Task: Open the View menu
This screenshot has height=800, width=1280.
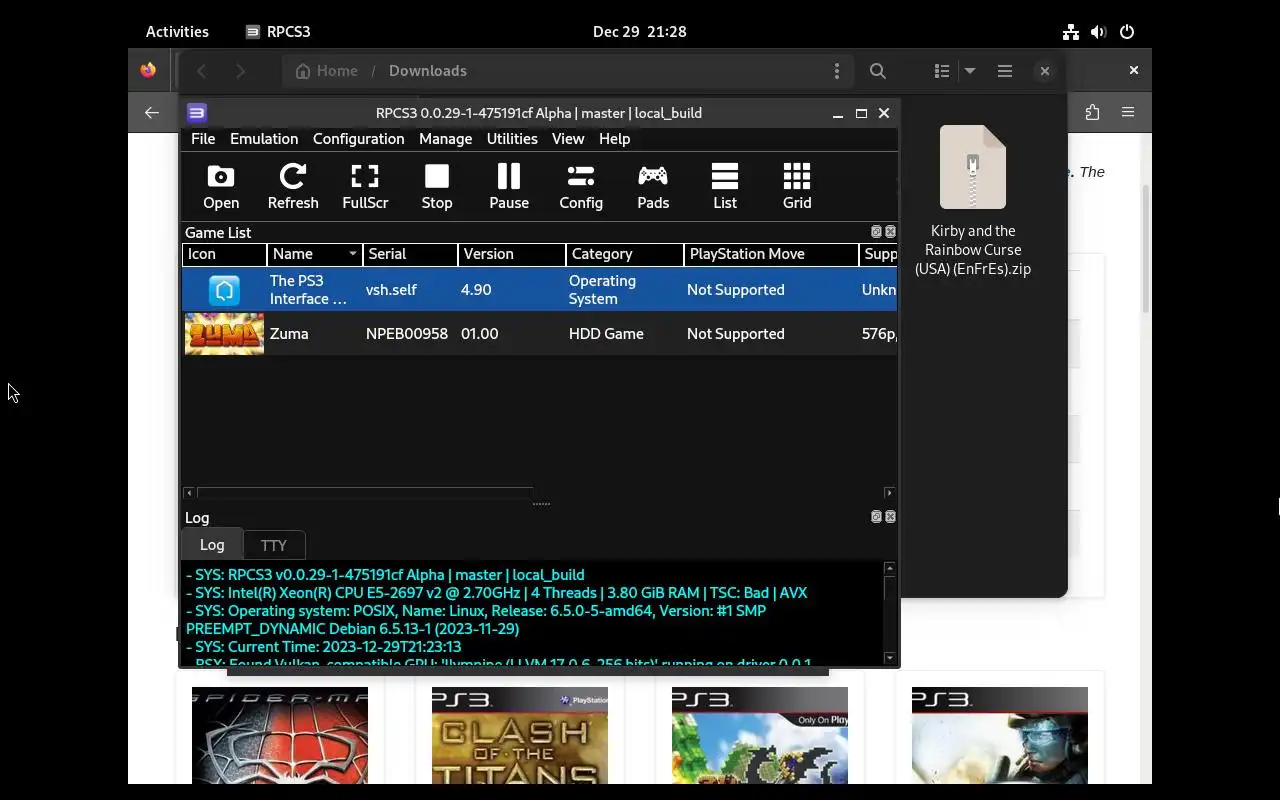Action: tap(568, 139)
